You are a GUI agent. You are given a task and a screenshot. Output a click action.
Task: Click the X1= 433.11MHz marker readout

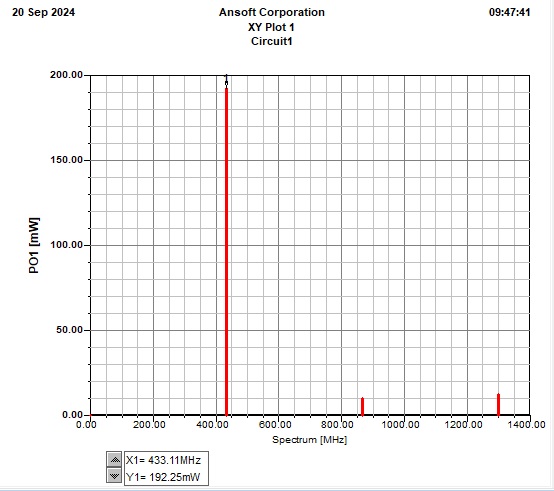click(x=164, y=460)
